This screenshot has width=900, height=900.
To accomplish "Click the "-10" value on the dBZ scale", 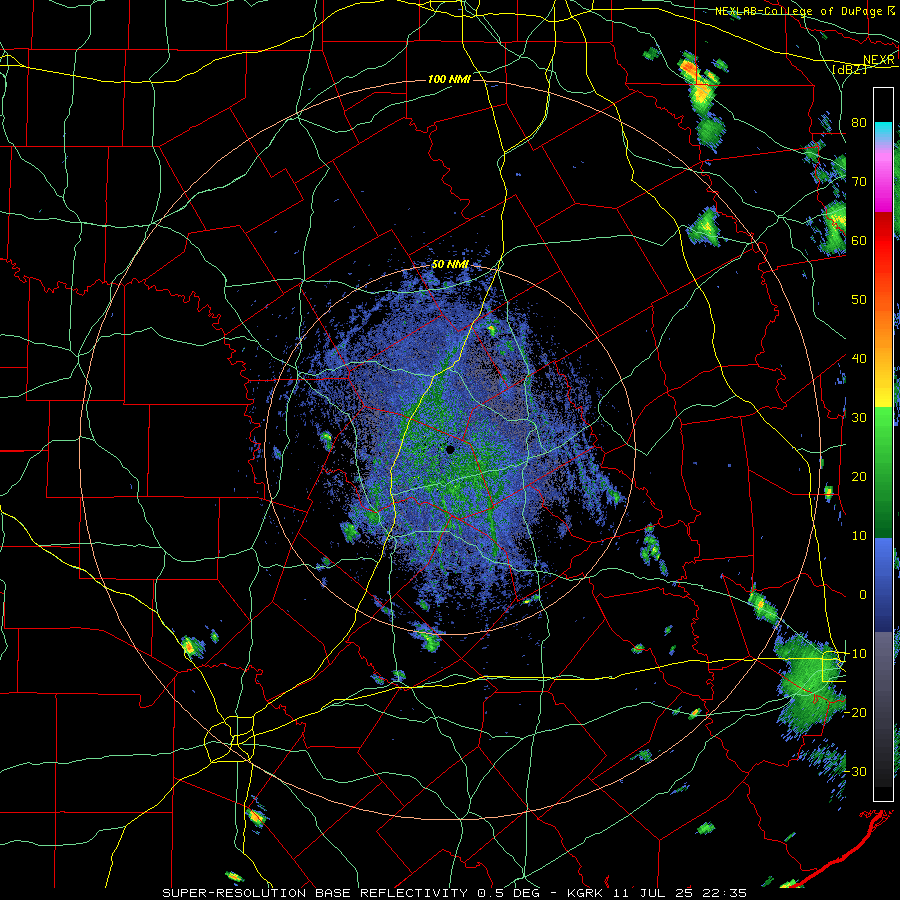I will point(855,653).
